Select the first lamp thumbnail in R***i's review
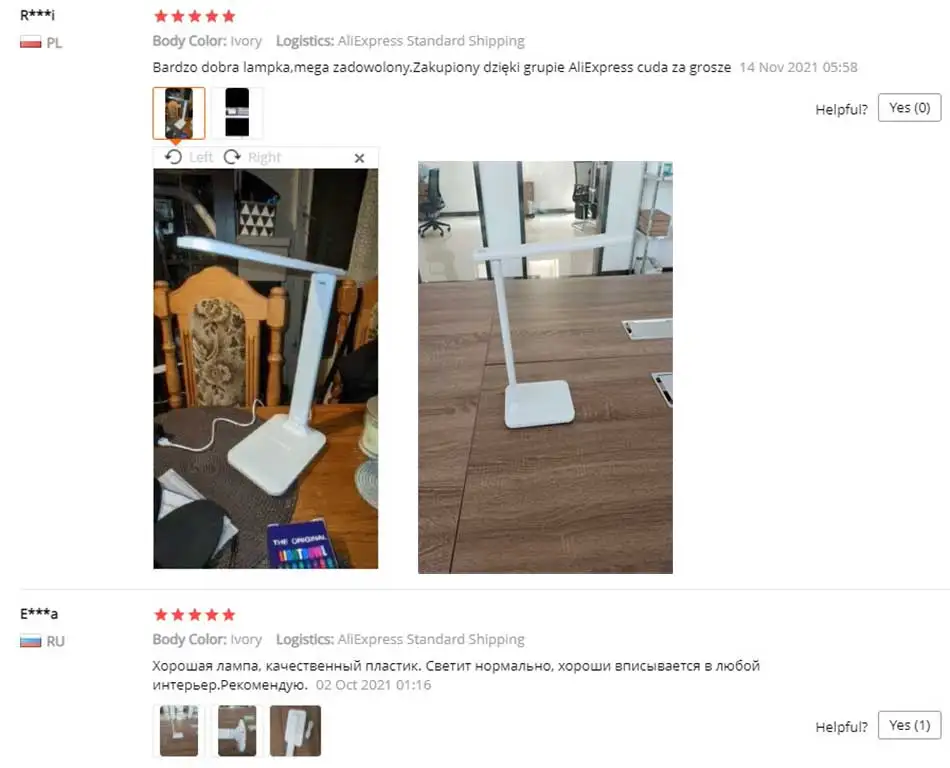Screen dimensions: 950x768 point(179,113)
